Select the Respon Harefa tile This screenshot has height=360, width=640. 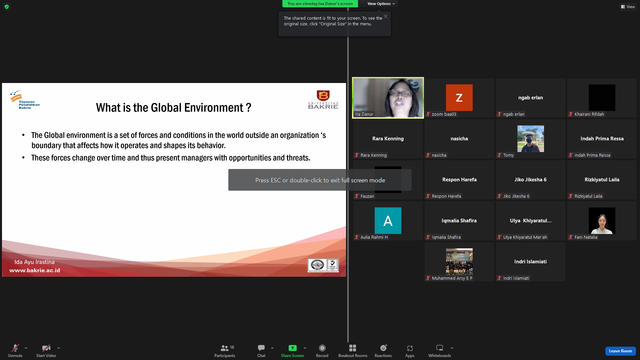(x=459, y=180)
